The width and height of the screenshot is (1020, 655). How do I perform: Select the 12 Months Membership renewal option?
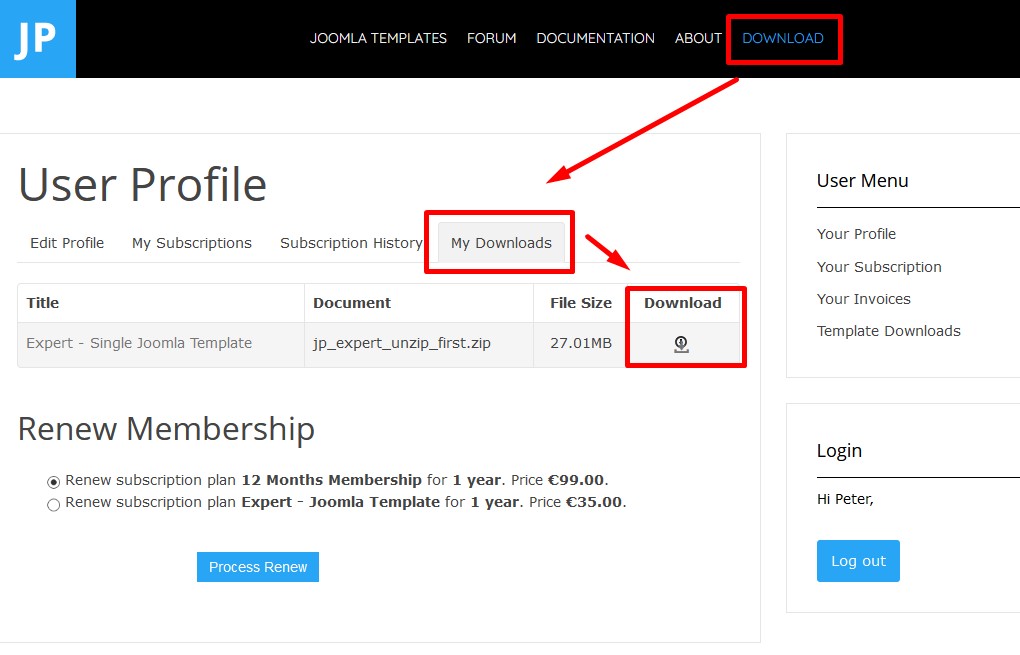click(x=53, y=482)
